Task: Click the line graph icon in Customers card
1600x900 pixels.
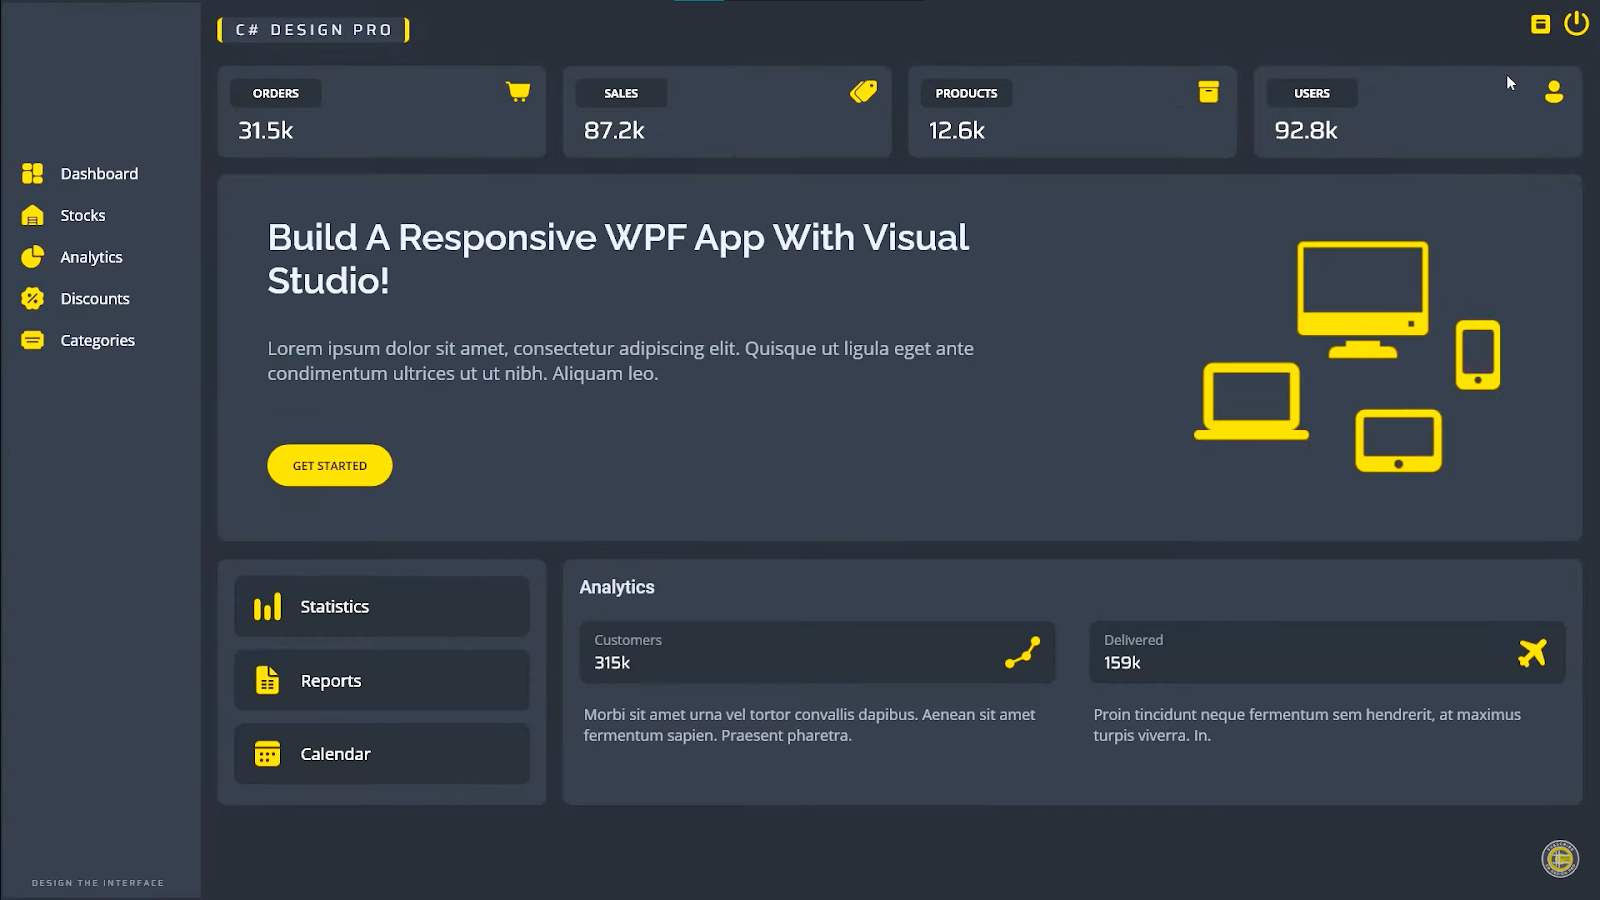Action: point(1022,653)
